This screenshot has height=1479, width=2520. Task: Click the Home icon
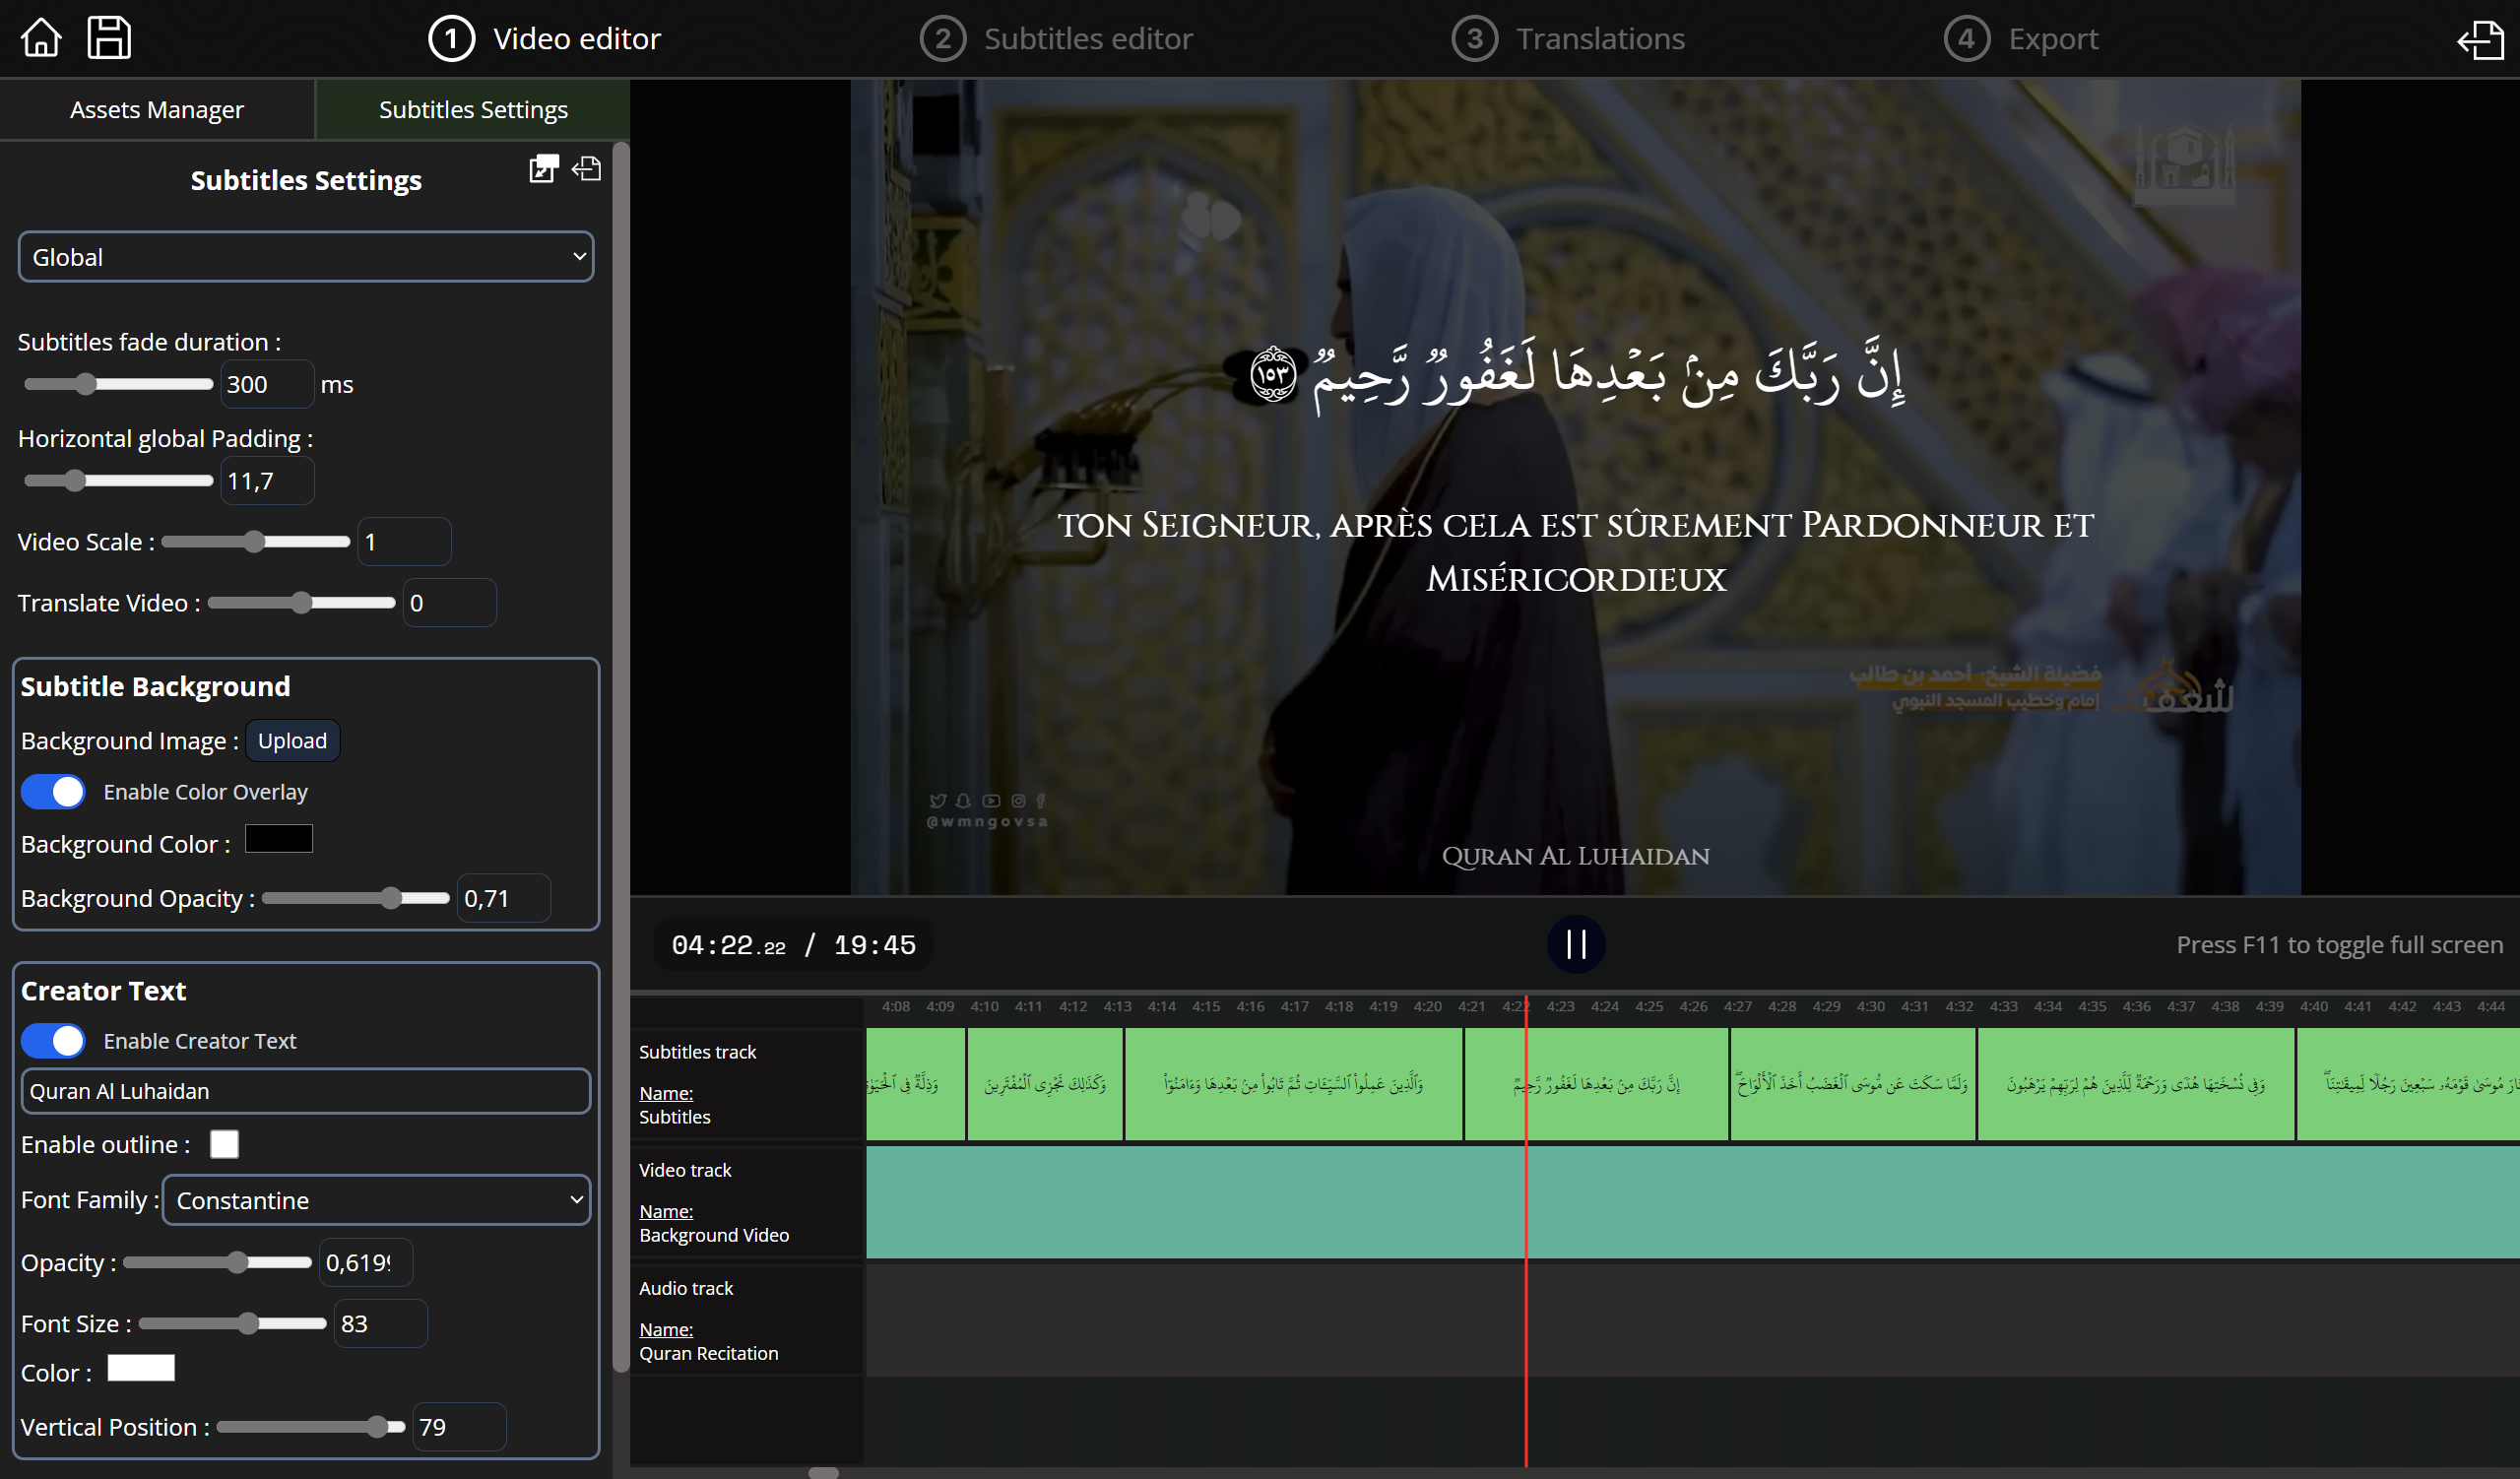(x=41, y=38)
